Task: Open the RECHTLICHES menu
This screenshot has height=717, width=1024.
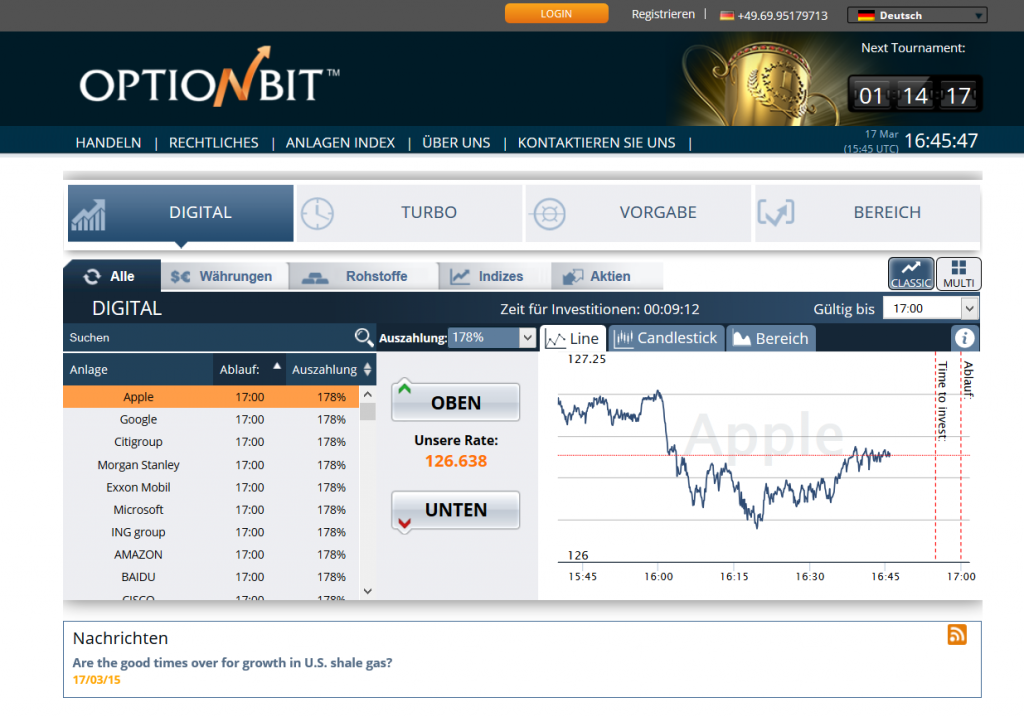Action: coord(214,143)
